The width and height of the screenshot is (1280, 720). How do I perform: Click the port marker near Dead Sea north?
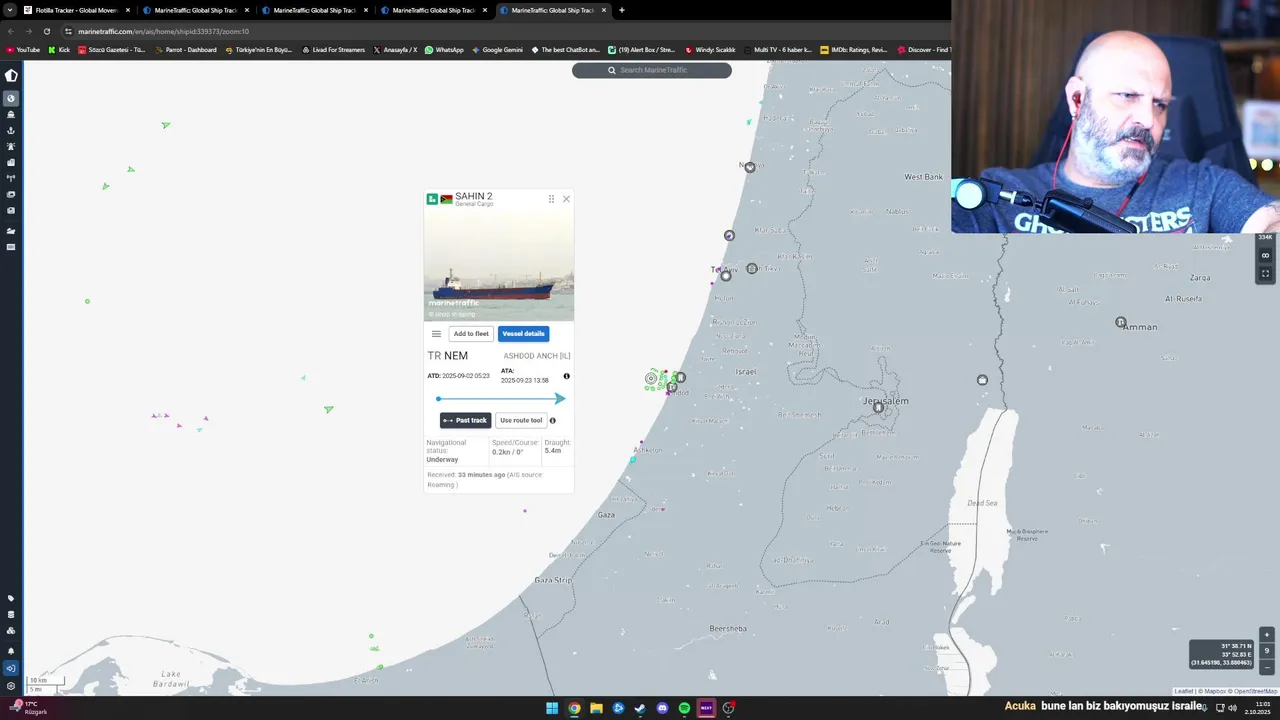pos(982,380)
